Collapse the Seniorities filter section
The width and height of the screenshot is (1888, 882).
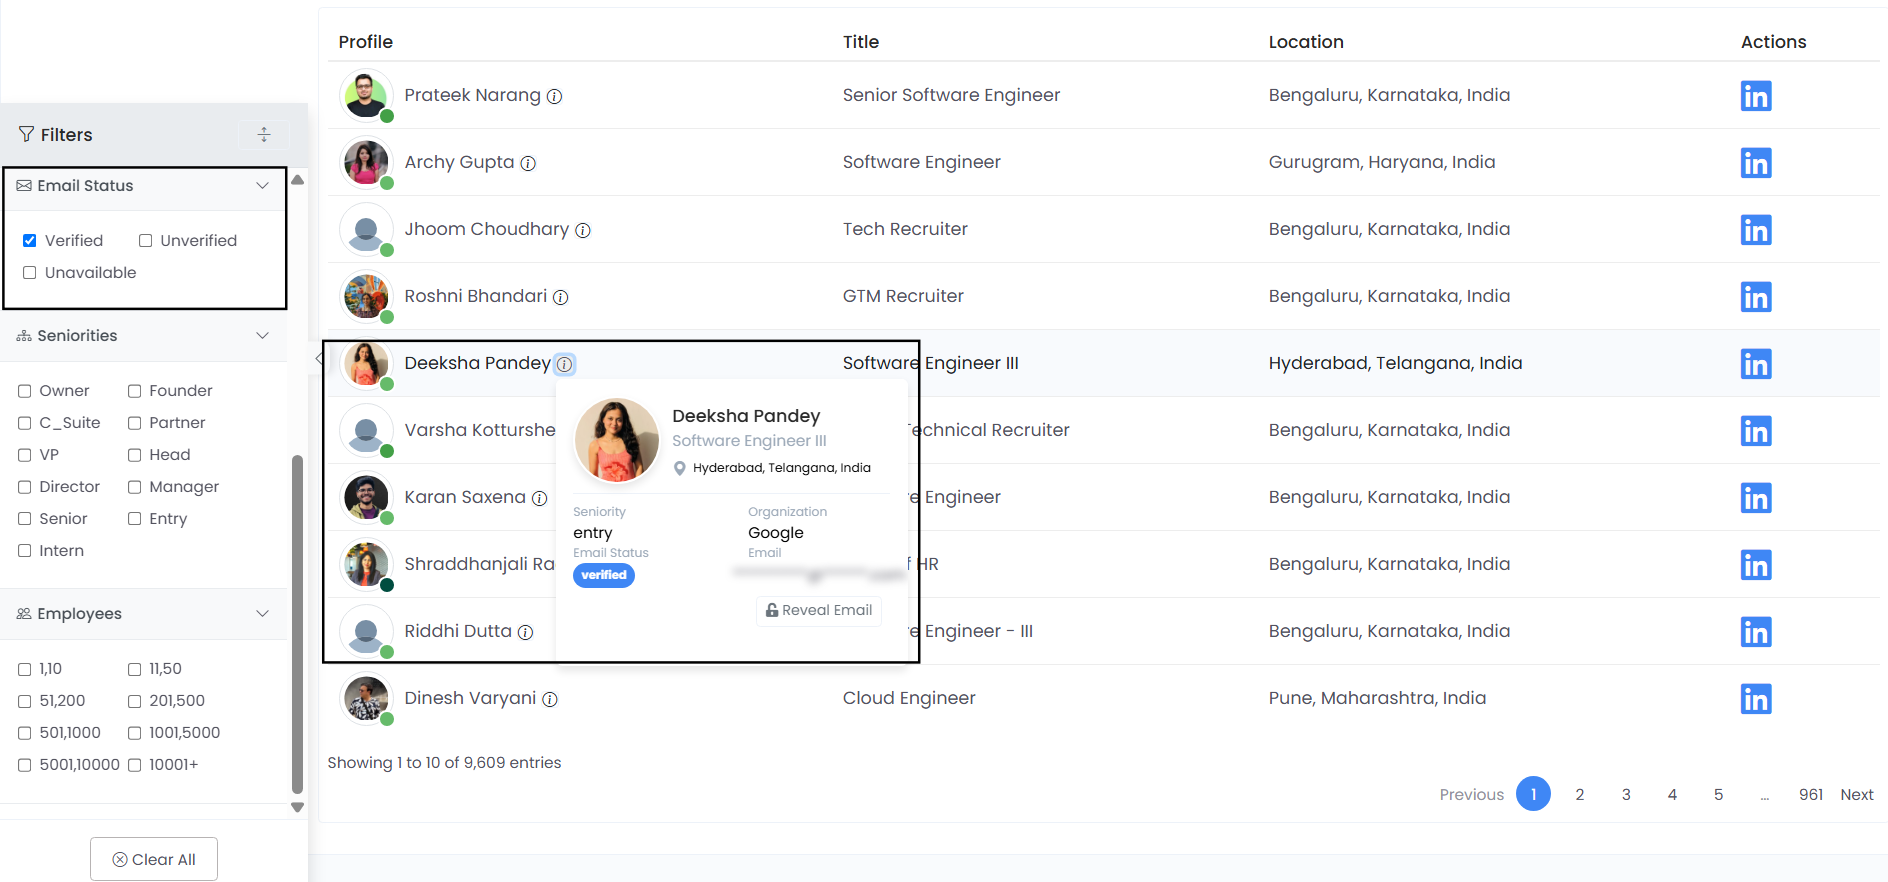click(x=262, y=336)
